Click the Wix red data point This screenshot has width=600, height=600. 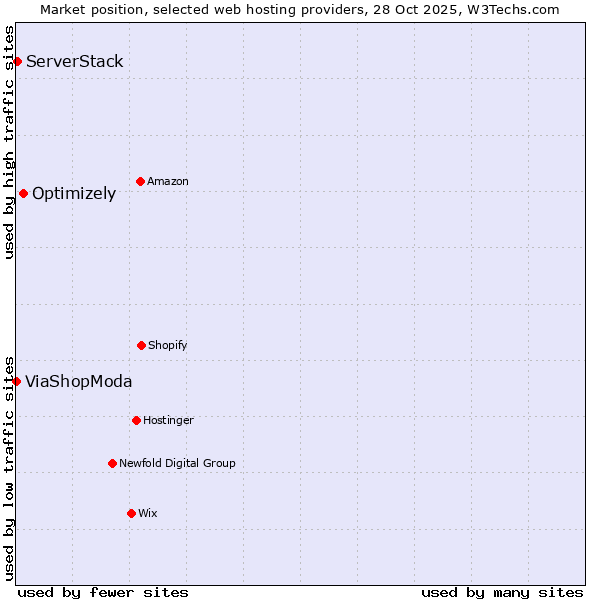pyautogui.click(x=131, y=514)
